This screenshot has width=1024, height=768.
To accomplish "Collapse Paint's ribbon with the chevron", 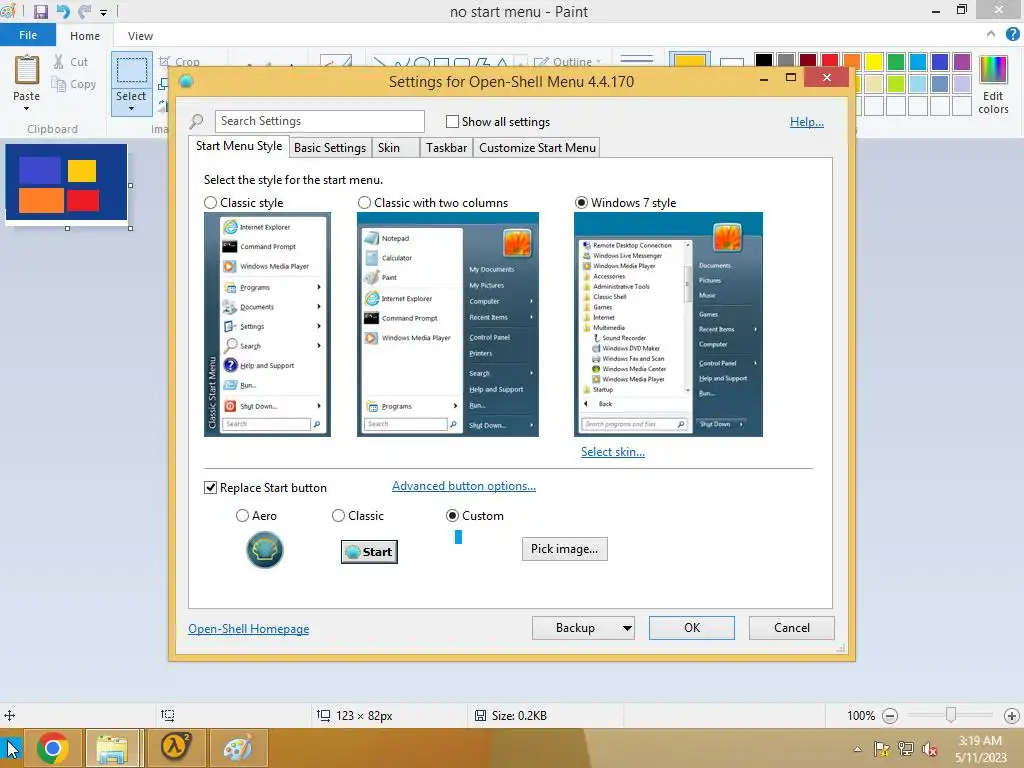I will tap(991, 34).
